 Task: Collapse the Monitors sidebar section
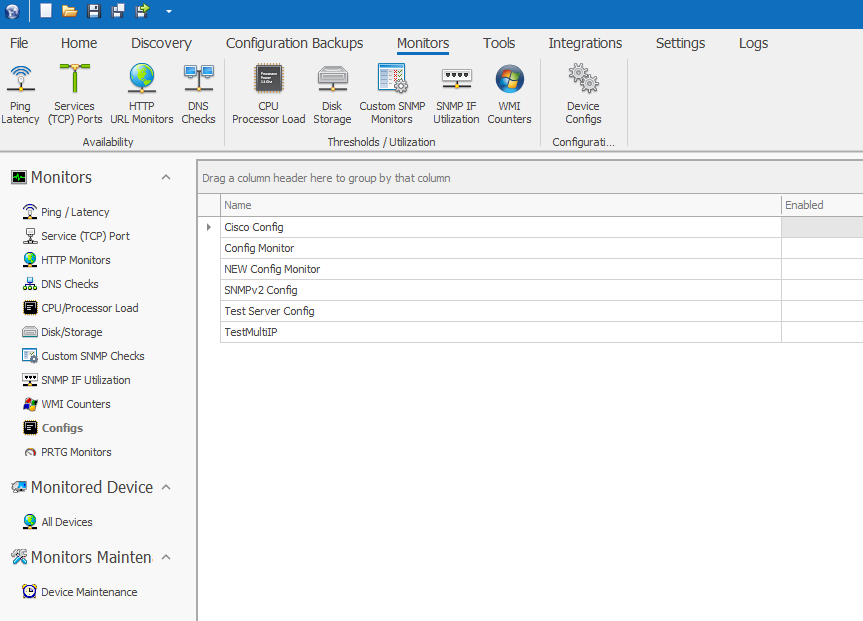[166, 177]
